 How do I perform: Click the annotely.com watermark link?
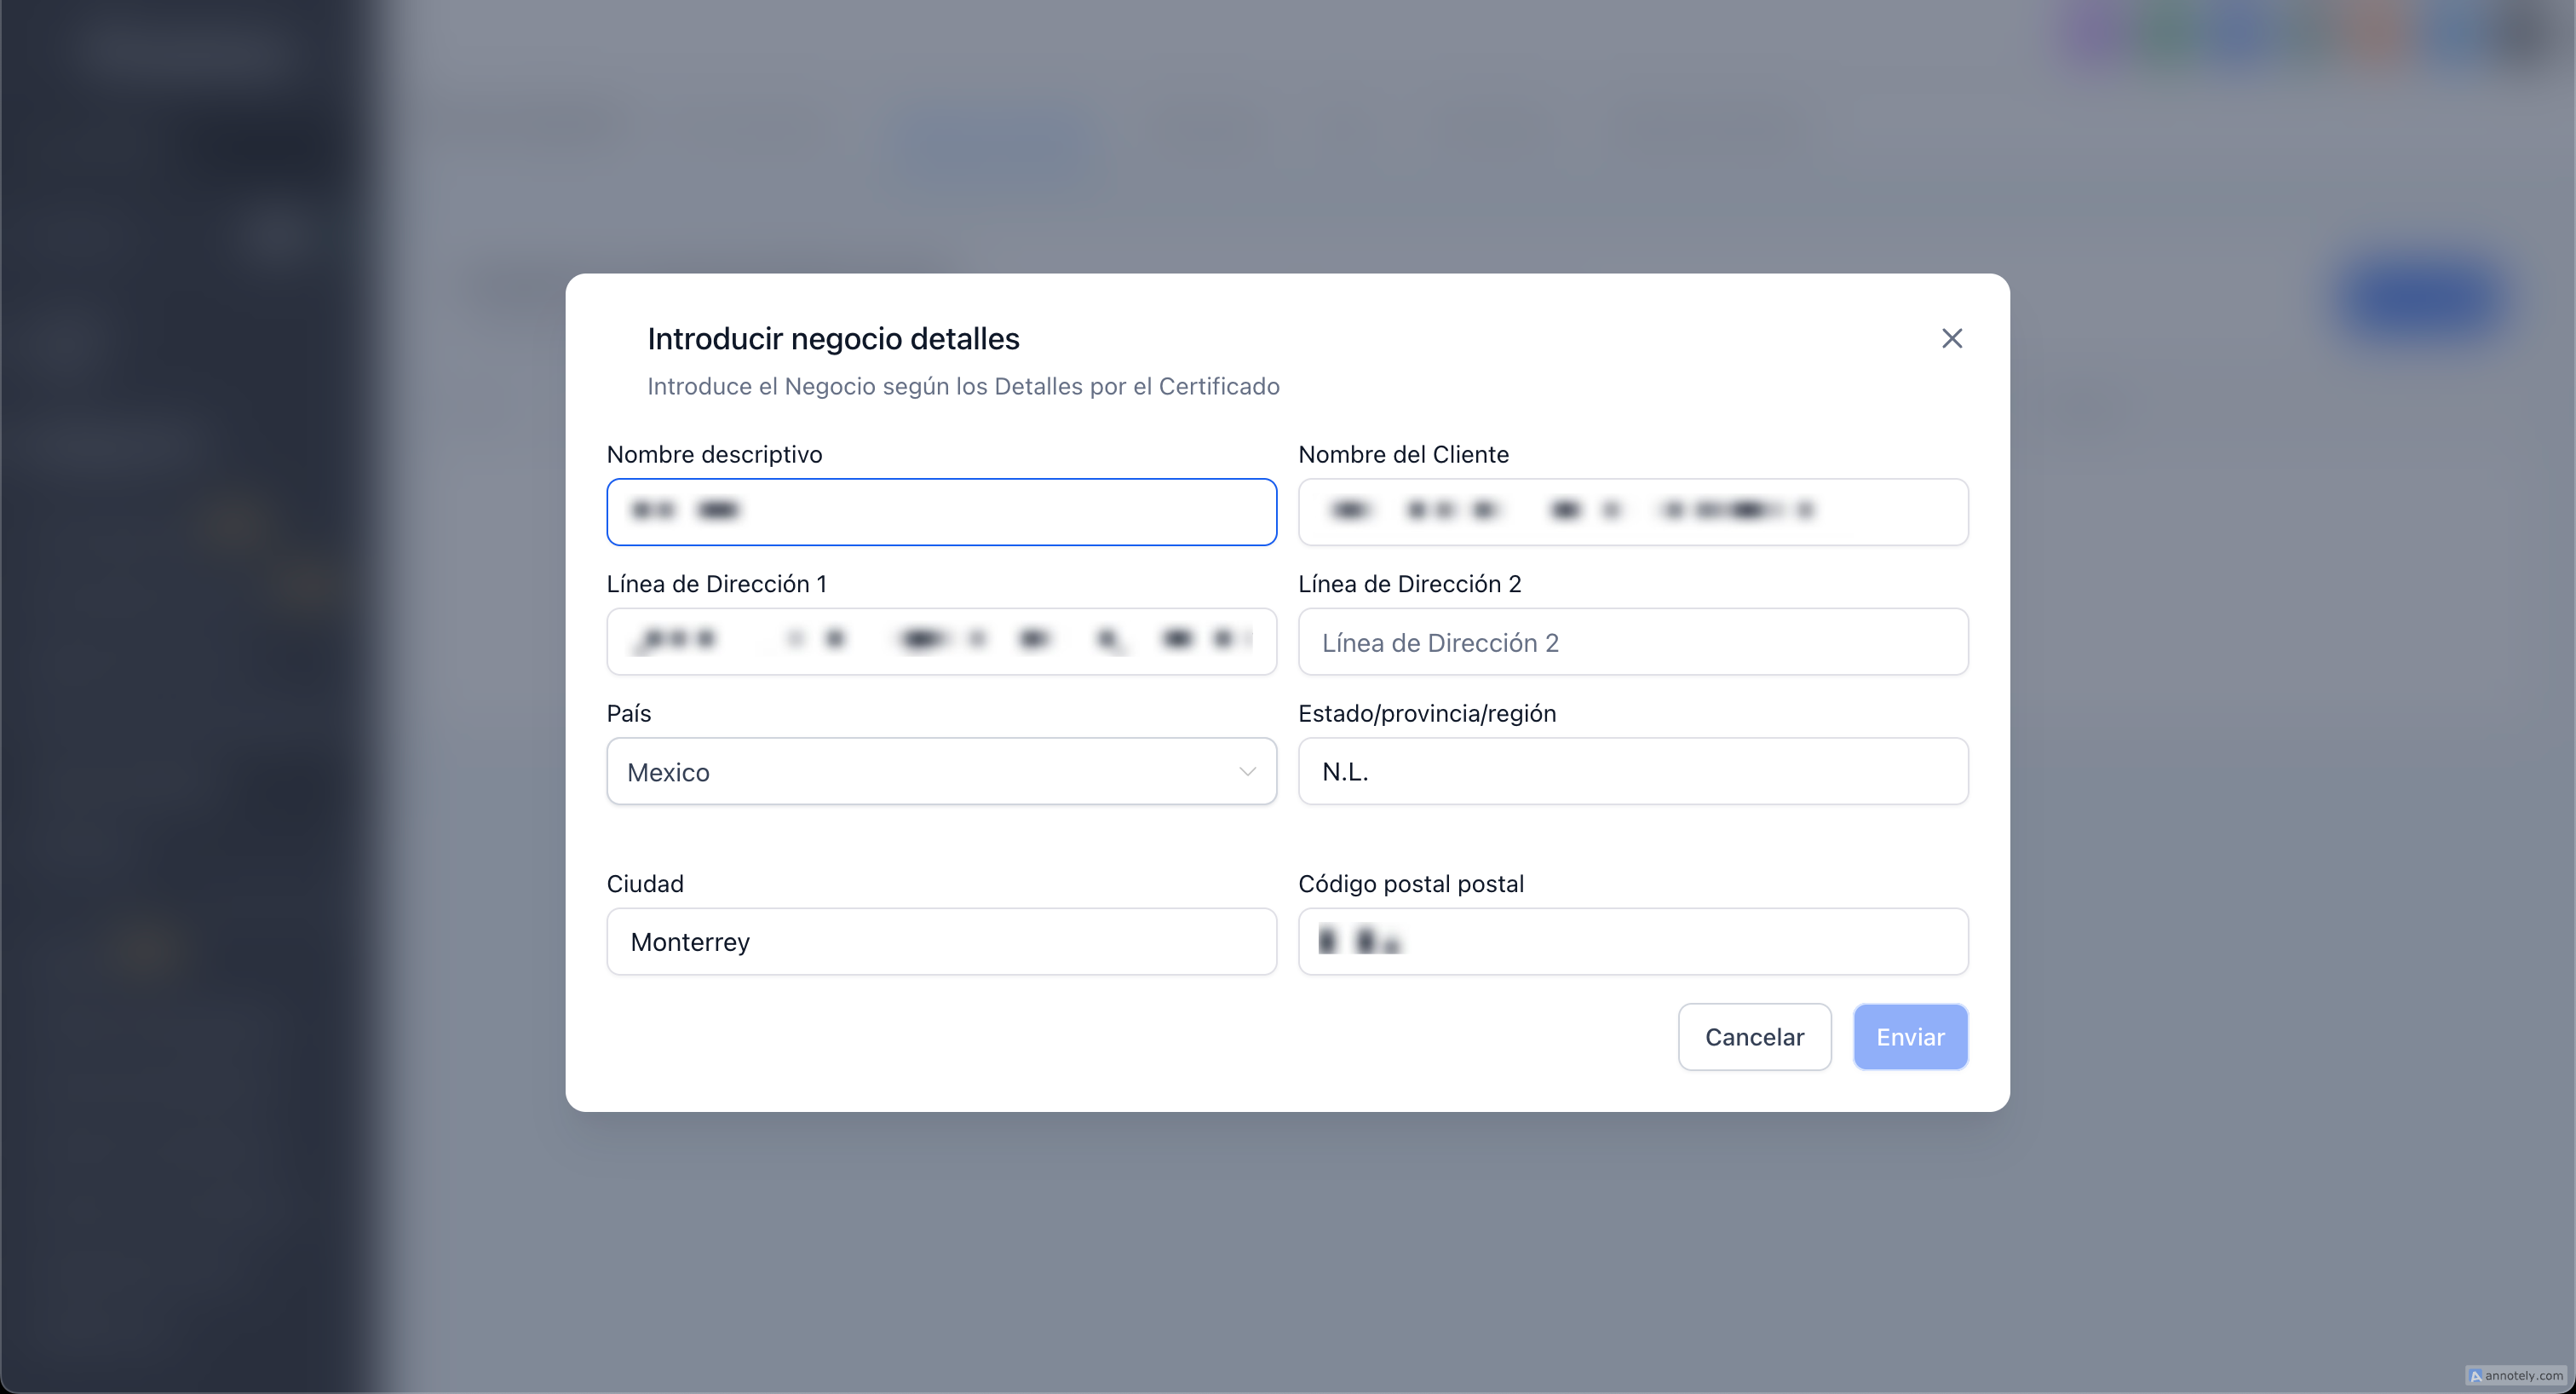point(2516,1375)
